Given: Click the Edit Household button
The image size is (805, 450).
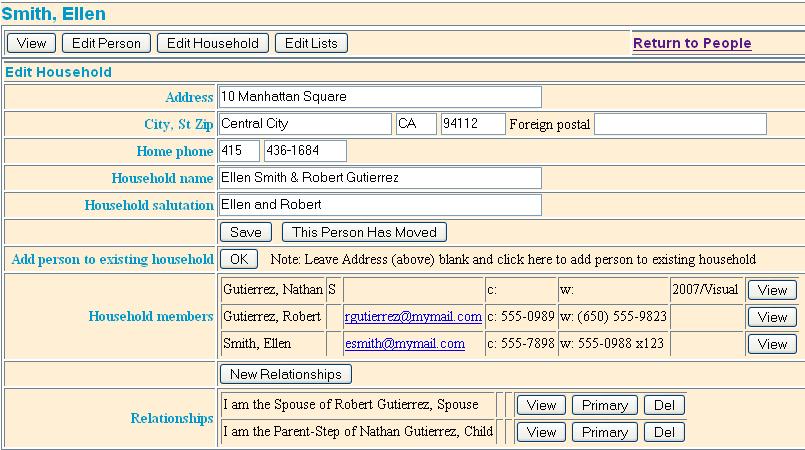Looking at the screenshot, I should (x=212, y=43).
